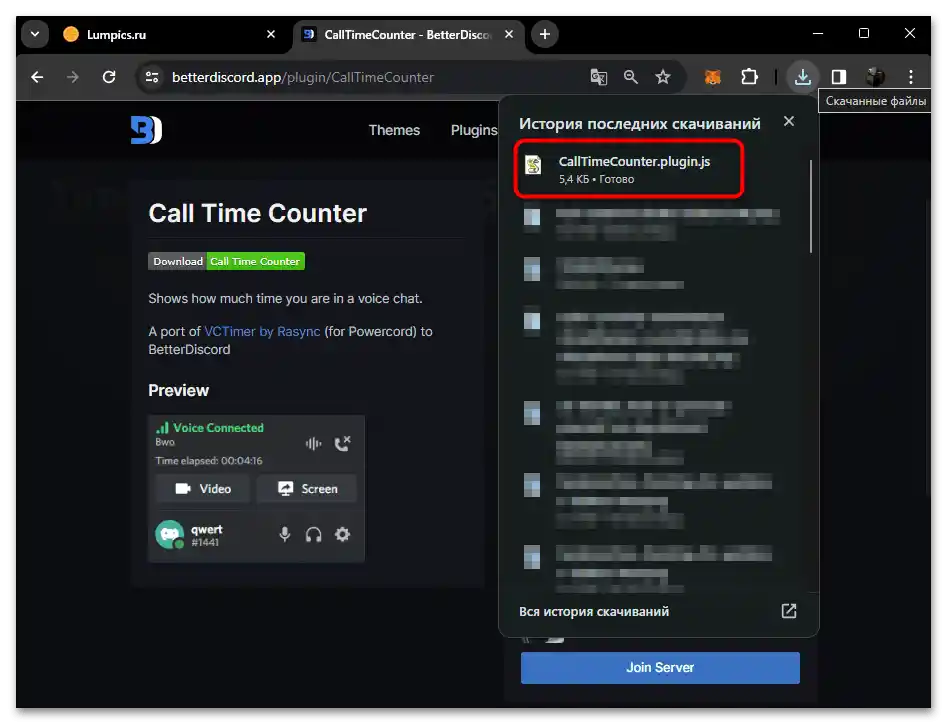Click the История последних скачиваний title

point(640,124)
